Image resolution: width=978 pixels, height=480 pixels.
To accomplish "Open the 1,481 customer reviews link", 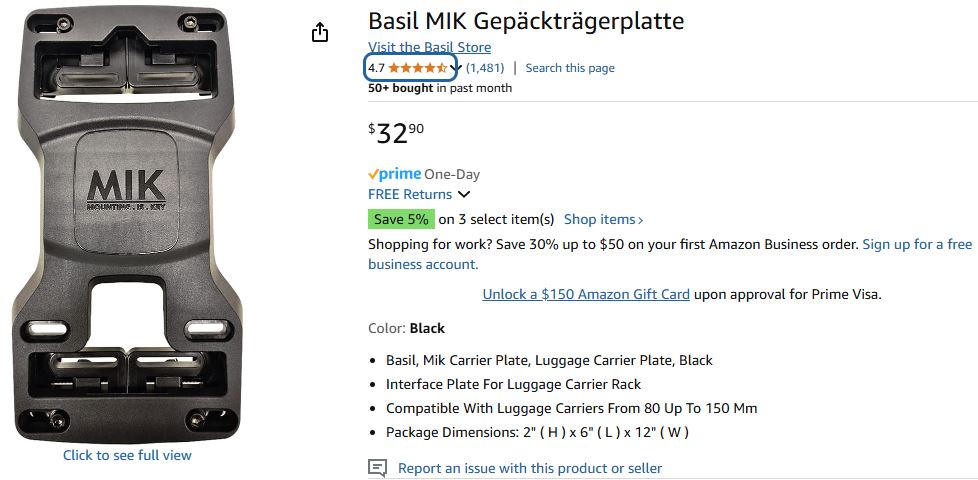I will (485, 68).
